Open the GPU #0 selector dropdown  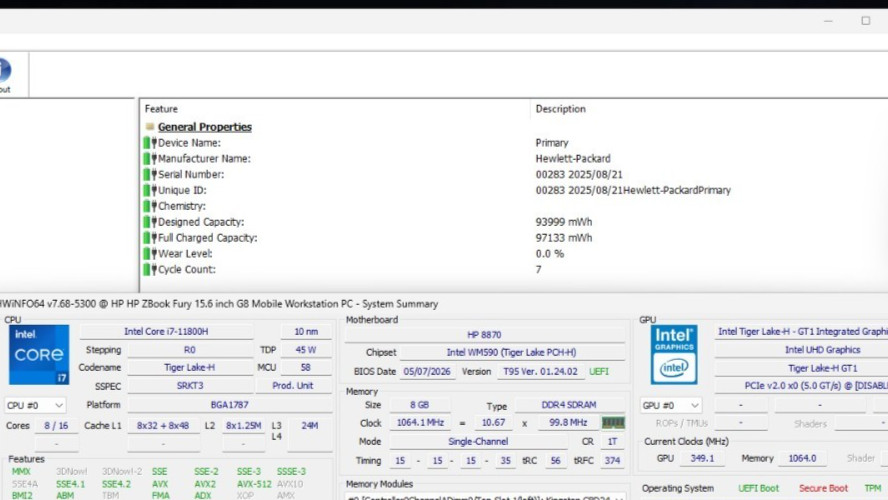(x=671, y=405)
